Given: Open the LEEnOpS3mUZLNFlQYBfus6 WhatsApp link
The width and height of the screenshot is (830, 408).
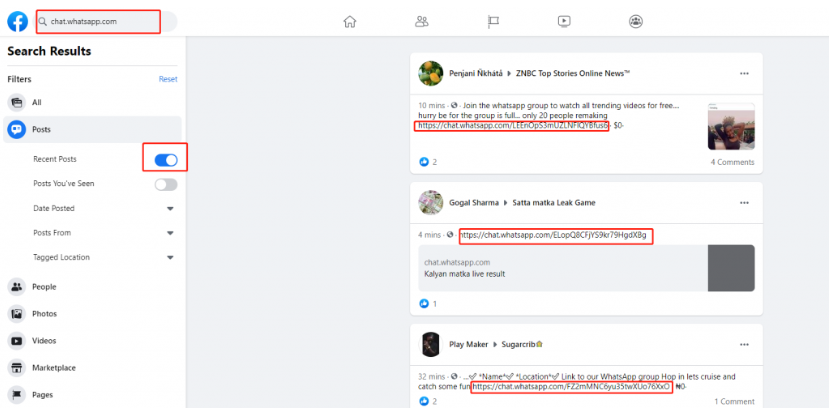Looking at the screenshot, I should coord(513,126).
